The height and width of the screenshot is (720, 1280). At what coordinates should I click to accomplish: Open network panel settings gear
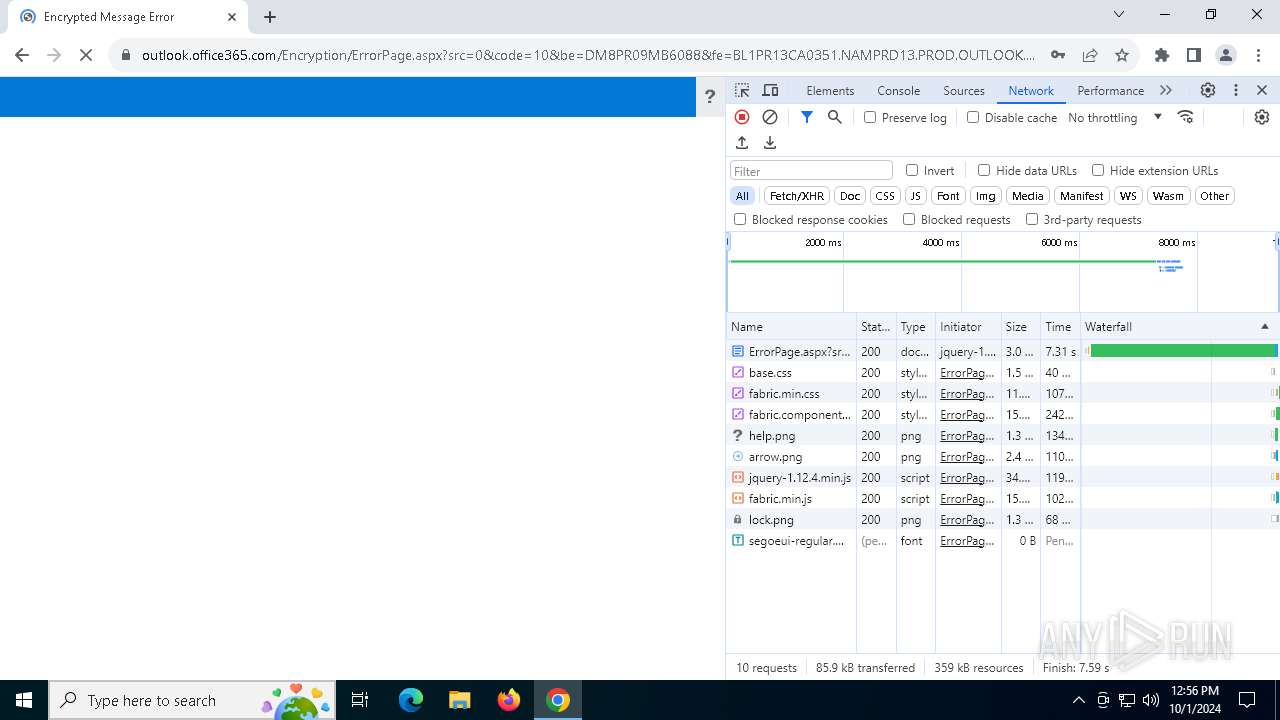point(1262,117)
